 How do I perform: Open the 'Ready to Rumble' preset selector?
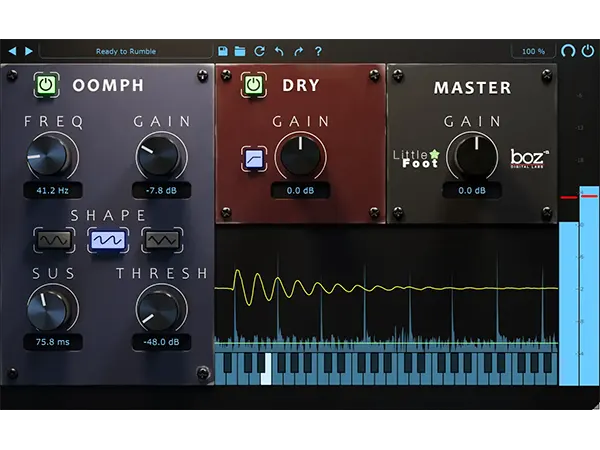click(x=126, y=51)
